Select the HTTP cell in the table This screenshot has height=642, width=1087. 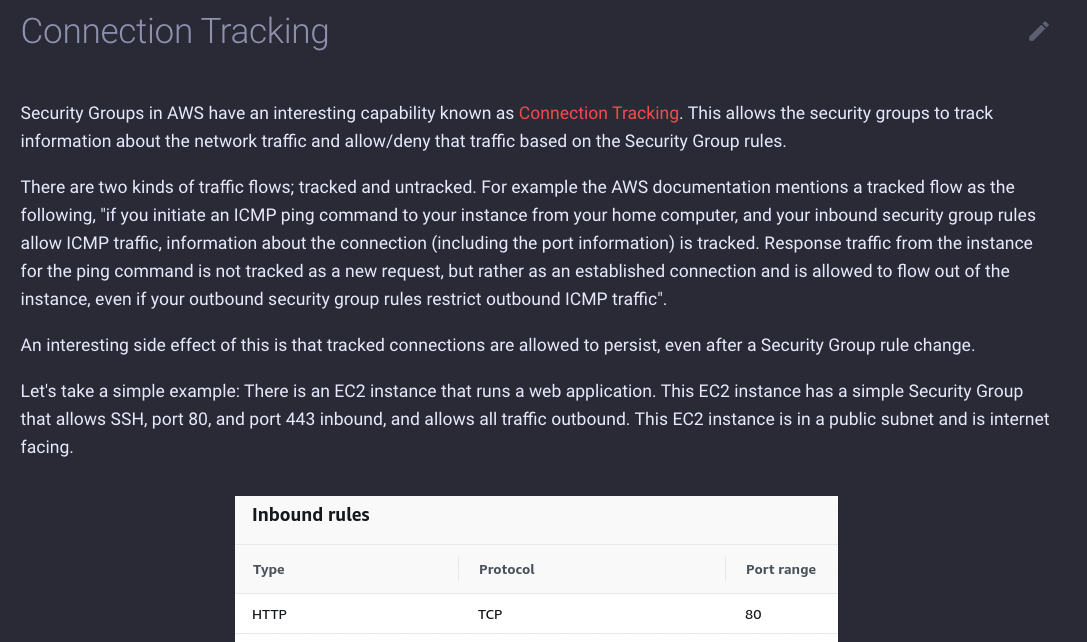269,614
